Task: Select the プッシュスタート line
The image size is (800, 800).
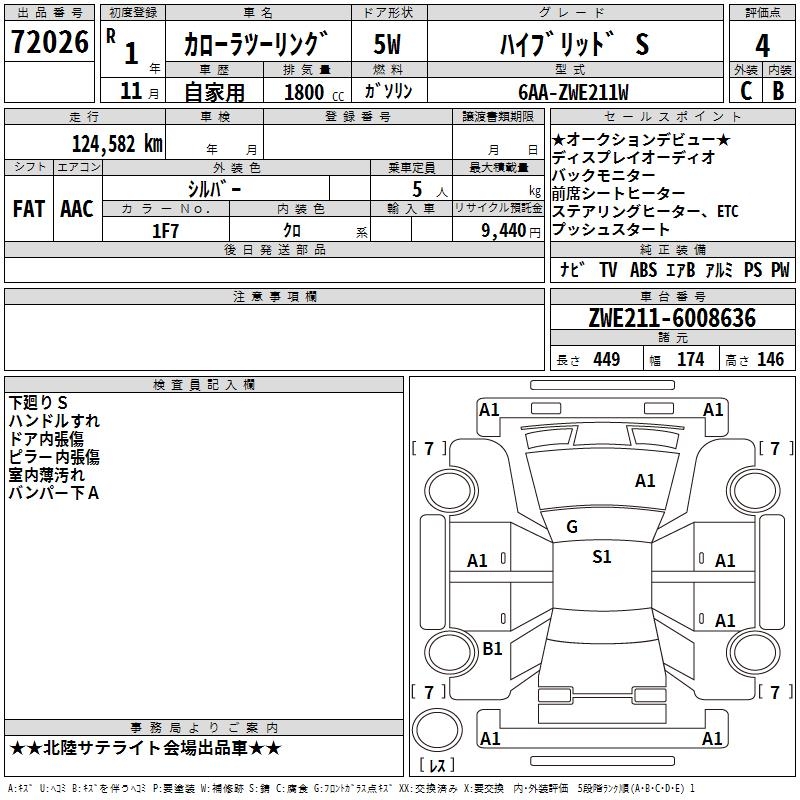Action: point(611,229)
